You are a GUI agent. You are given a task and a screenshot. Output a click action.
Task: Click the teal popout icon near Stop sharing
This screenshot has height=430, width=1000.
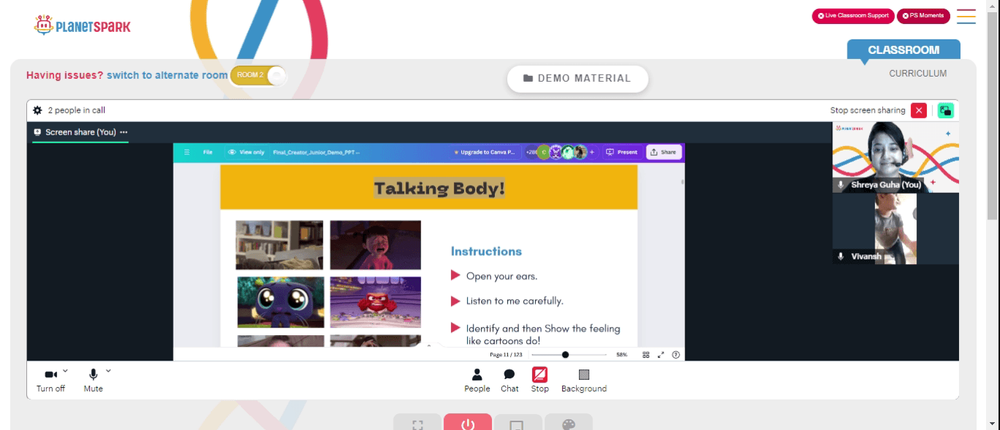pyautogui.click(x=946, y=110)
